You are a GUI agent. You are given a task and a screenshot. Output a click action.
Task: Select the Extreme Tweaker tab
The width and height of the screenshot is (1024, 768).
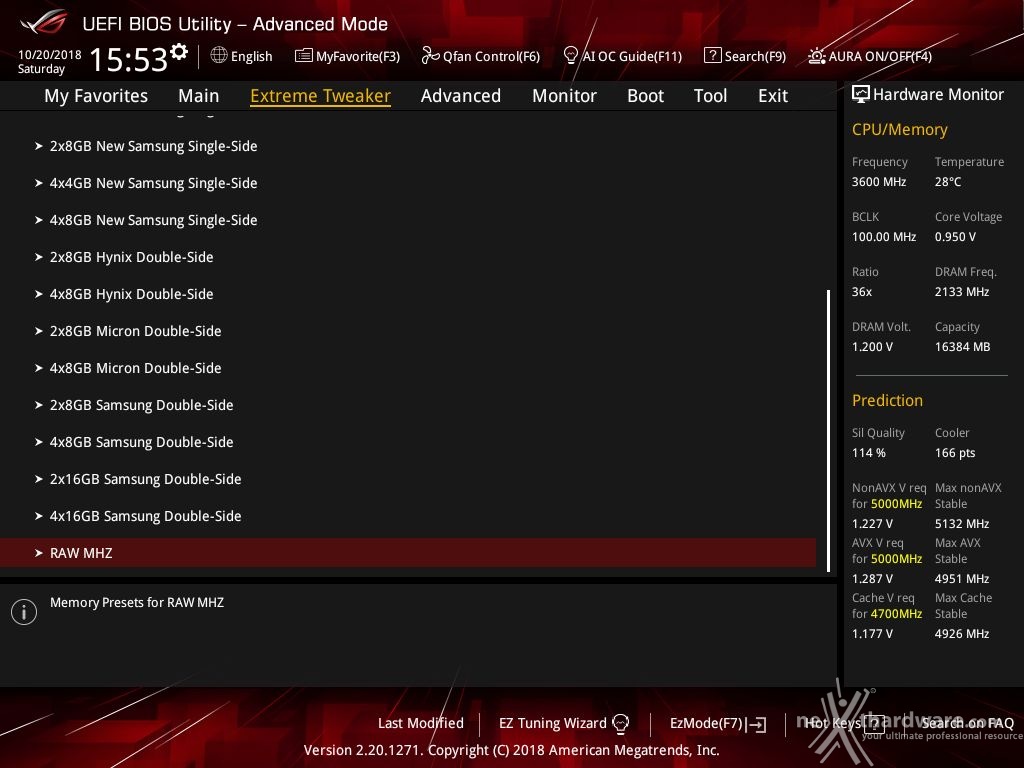[320, 96]
